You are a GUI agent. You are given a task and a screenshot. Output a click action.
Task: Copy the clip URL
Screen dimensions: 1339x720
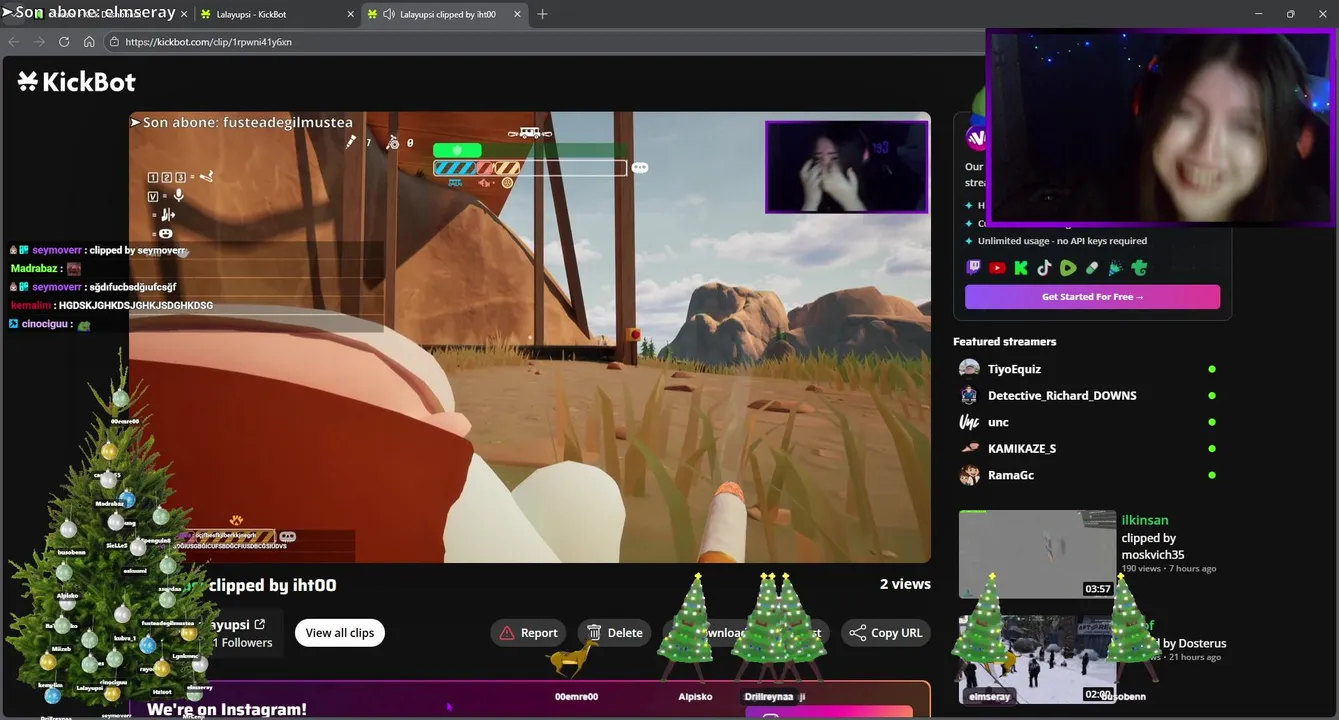coord(885,633)
